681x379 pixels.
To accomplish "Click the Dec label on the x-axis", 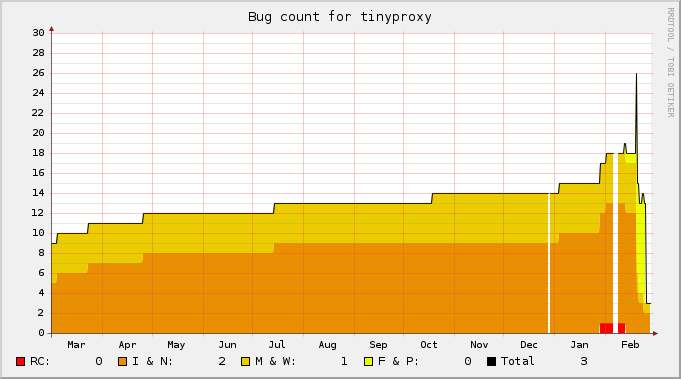I will point(529,345).
